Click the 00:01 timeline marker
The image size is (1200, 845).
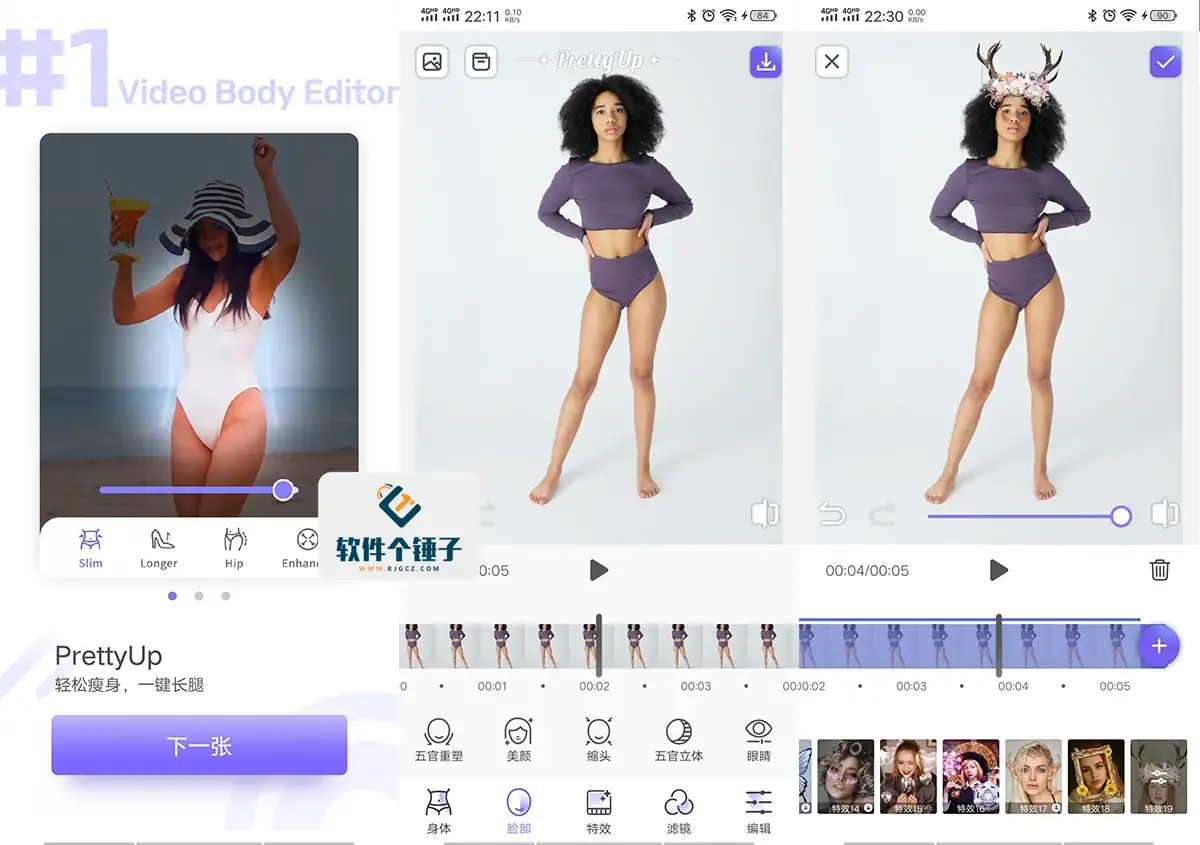492,686
